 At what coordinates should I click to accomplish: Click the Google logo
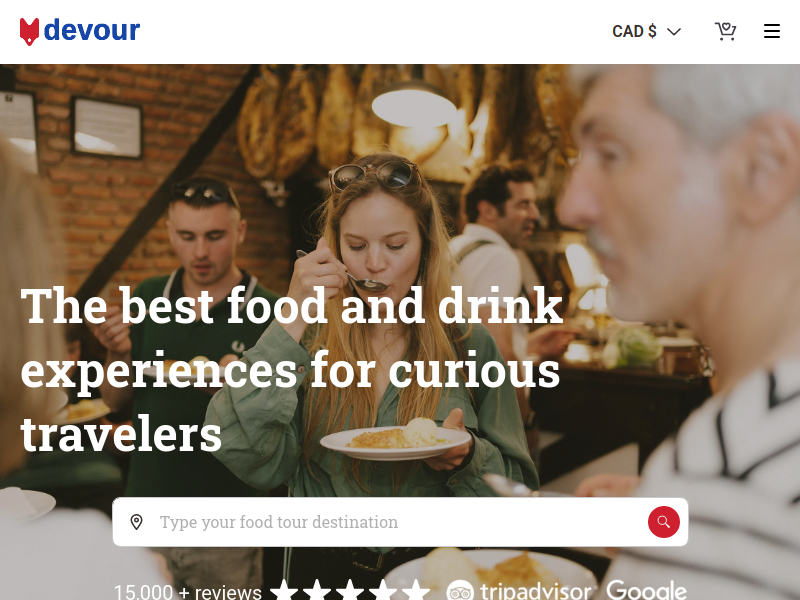point(646,591)
